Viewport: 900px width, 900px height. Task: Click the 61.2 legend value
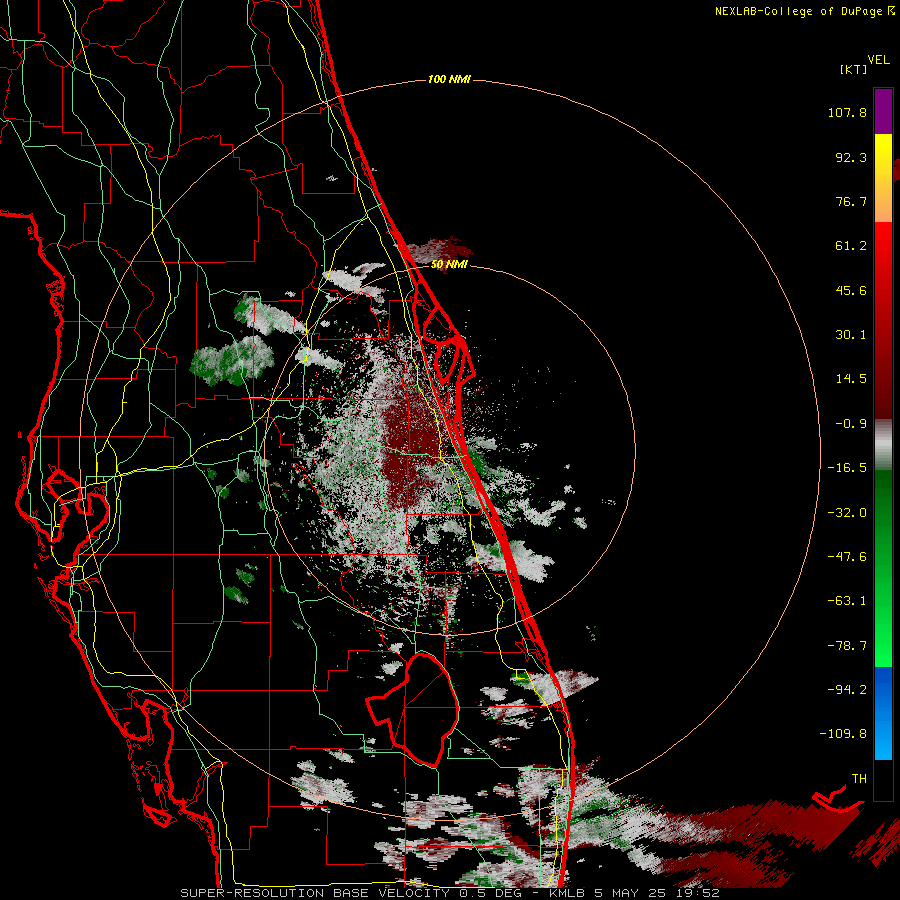tap(851, 246)
